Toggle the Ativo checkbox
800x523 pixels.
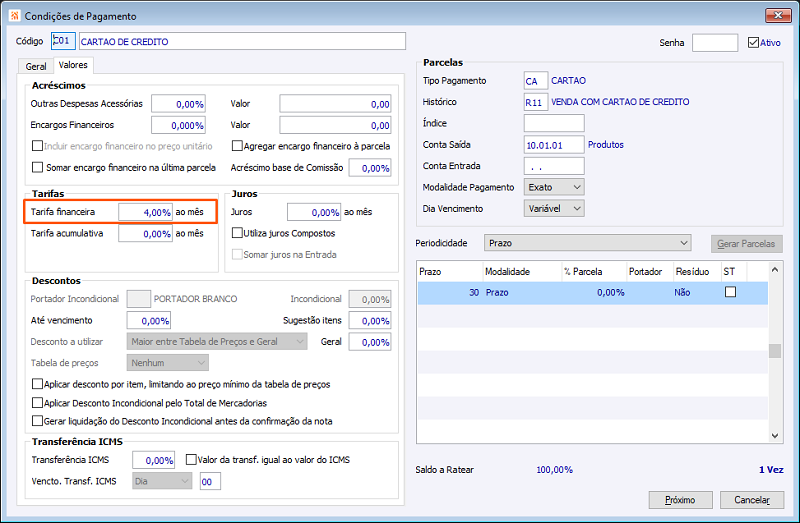coord(754,43)
